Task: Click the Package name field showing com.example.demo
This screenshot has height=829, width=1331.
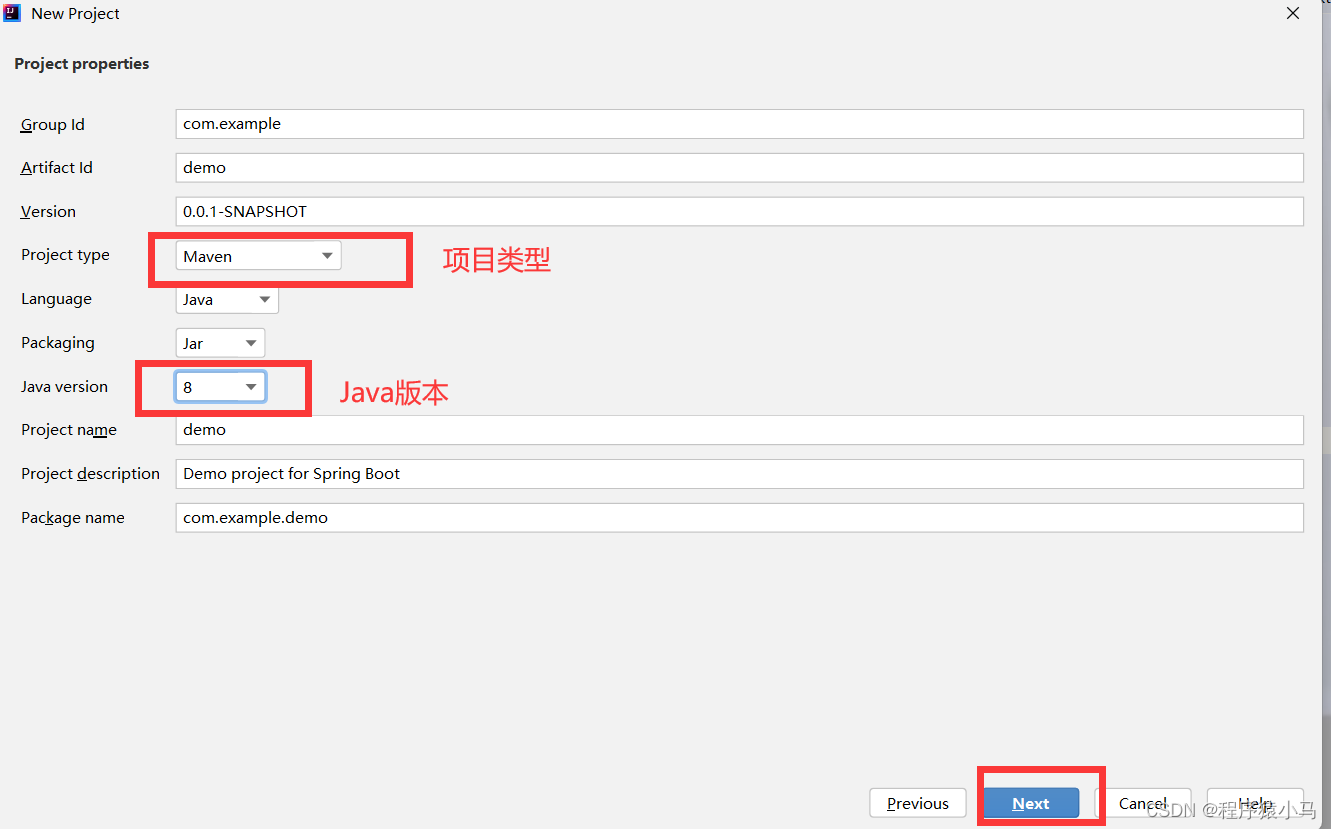Action: [x=600, y=517]
